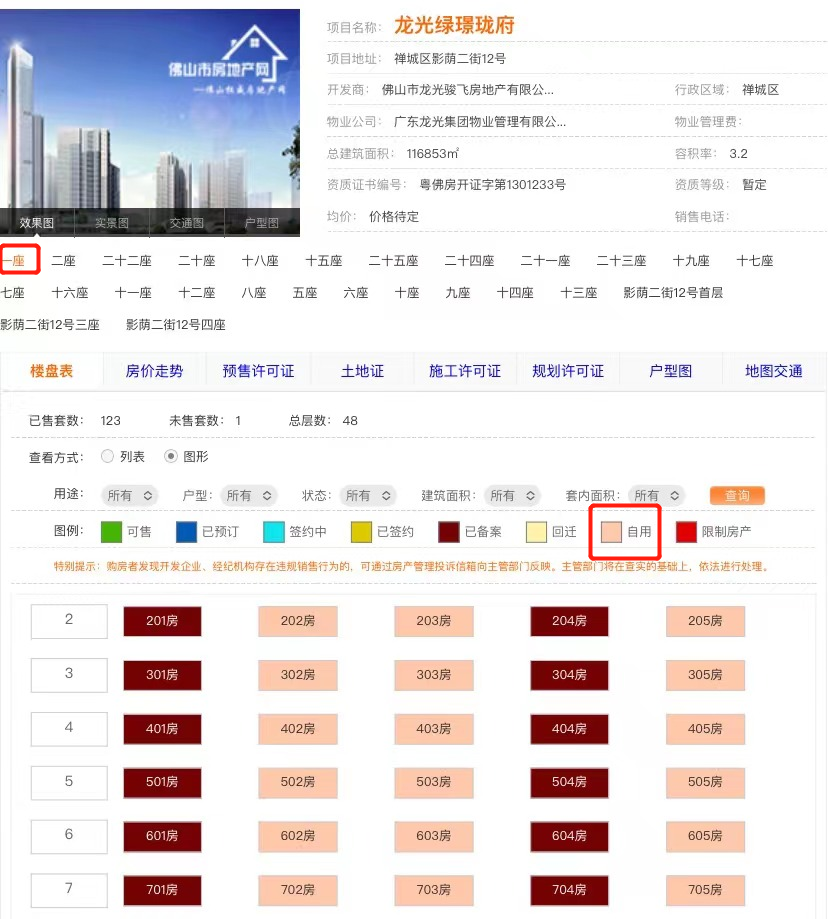Select building 十九座

[691, 261]
